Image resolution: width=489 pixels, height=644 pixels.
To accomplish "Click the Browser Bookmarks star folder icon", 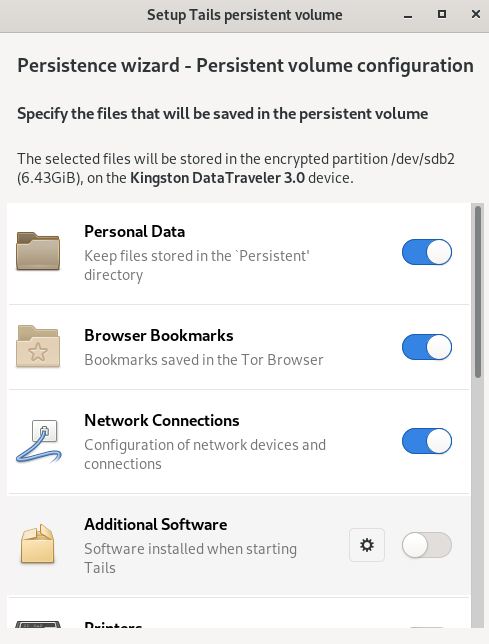I will (x=38, y=346).
